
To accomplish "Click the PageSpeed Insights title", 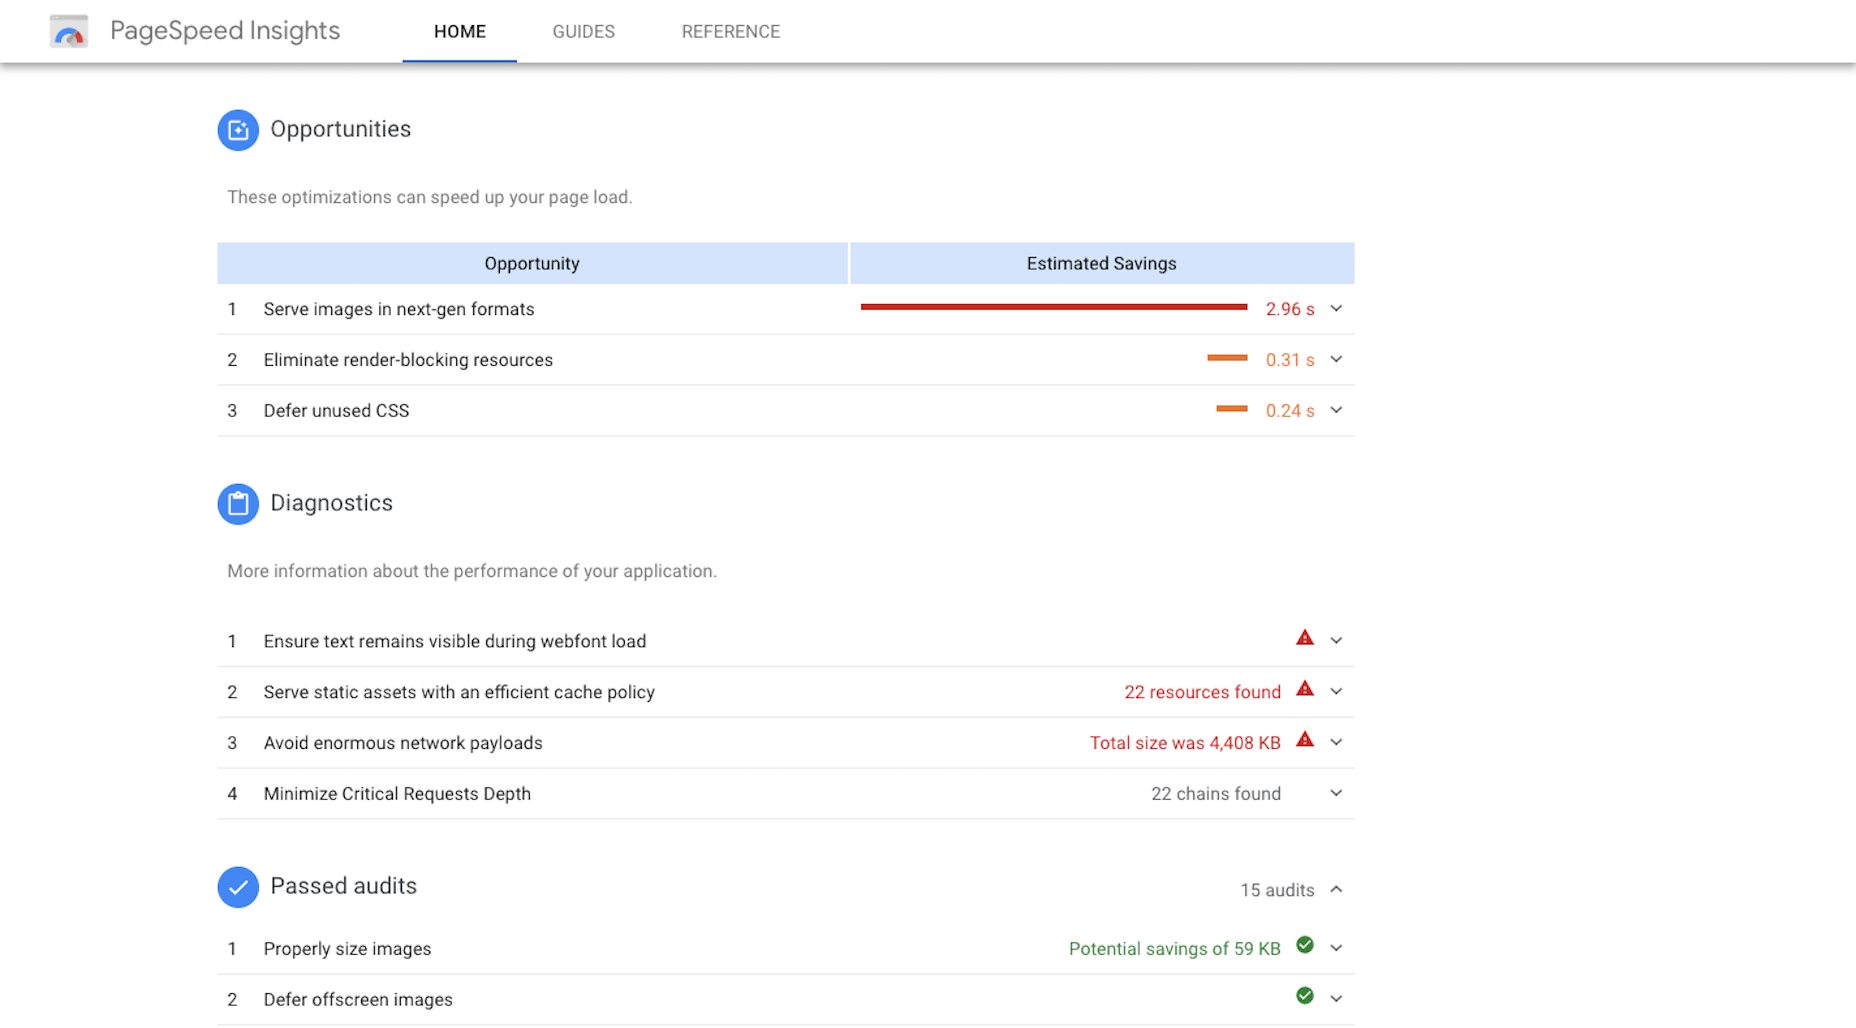I will 225,31.
